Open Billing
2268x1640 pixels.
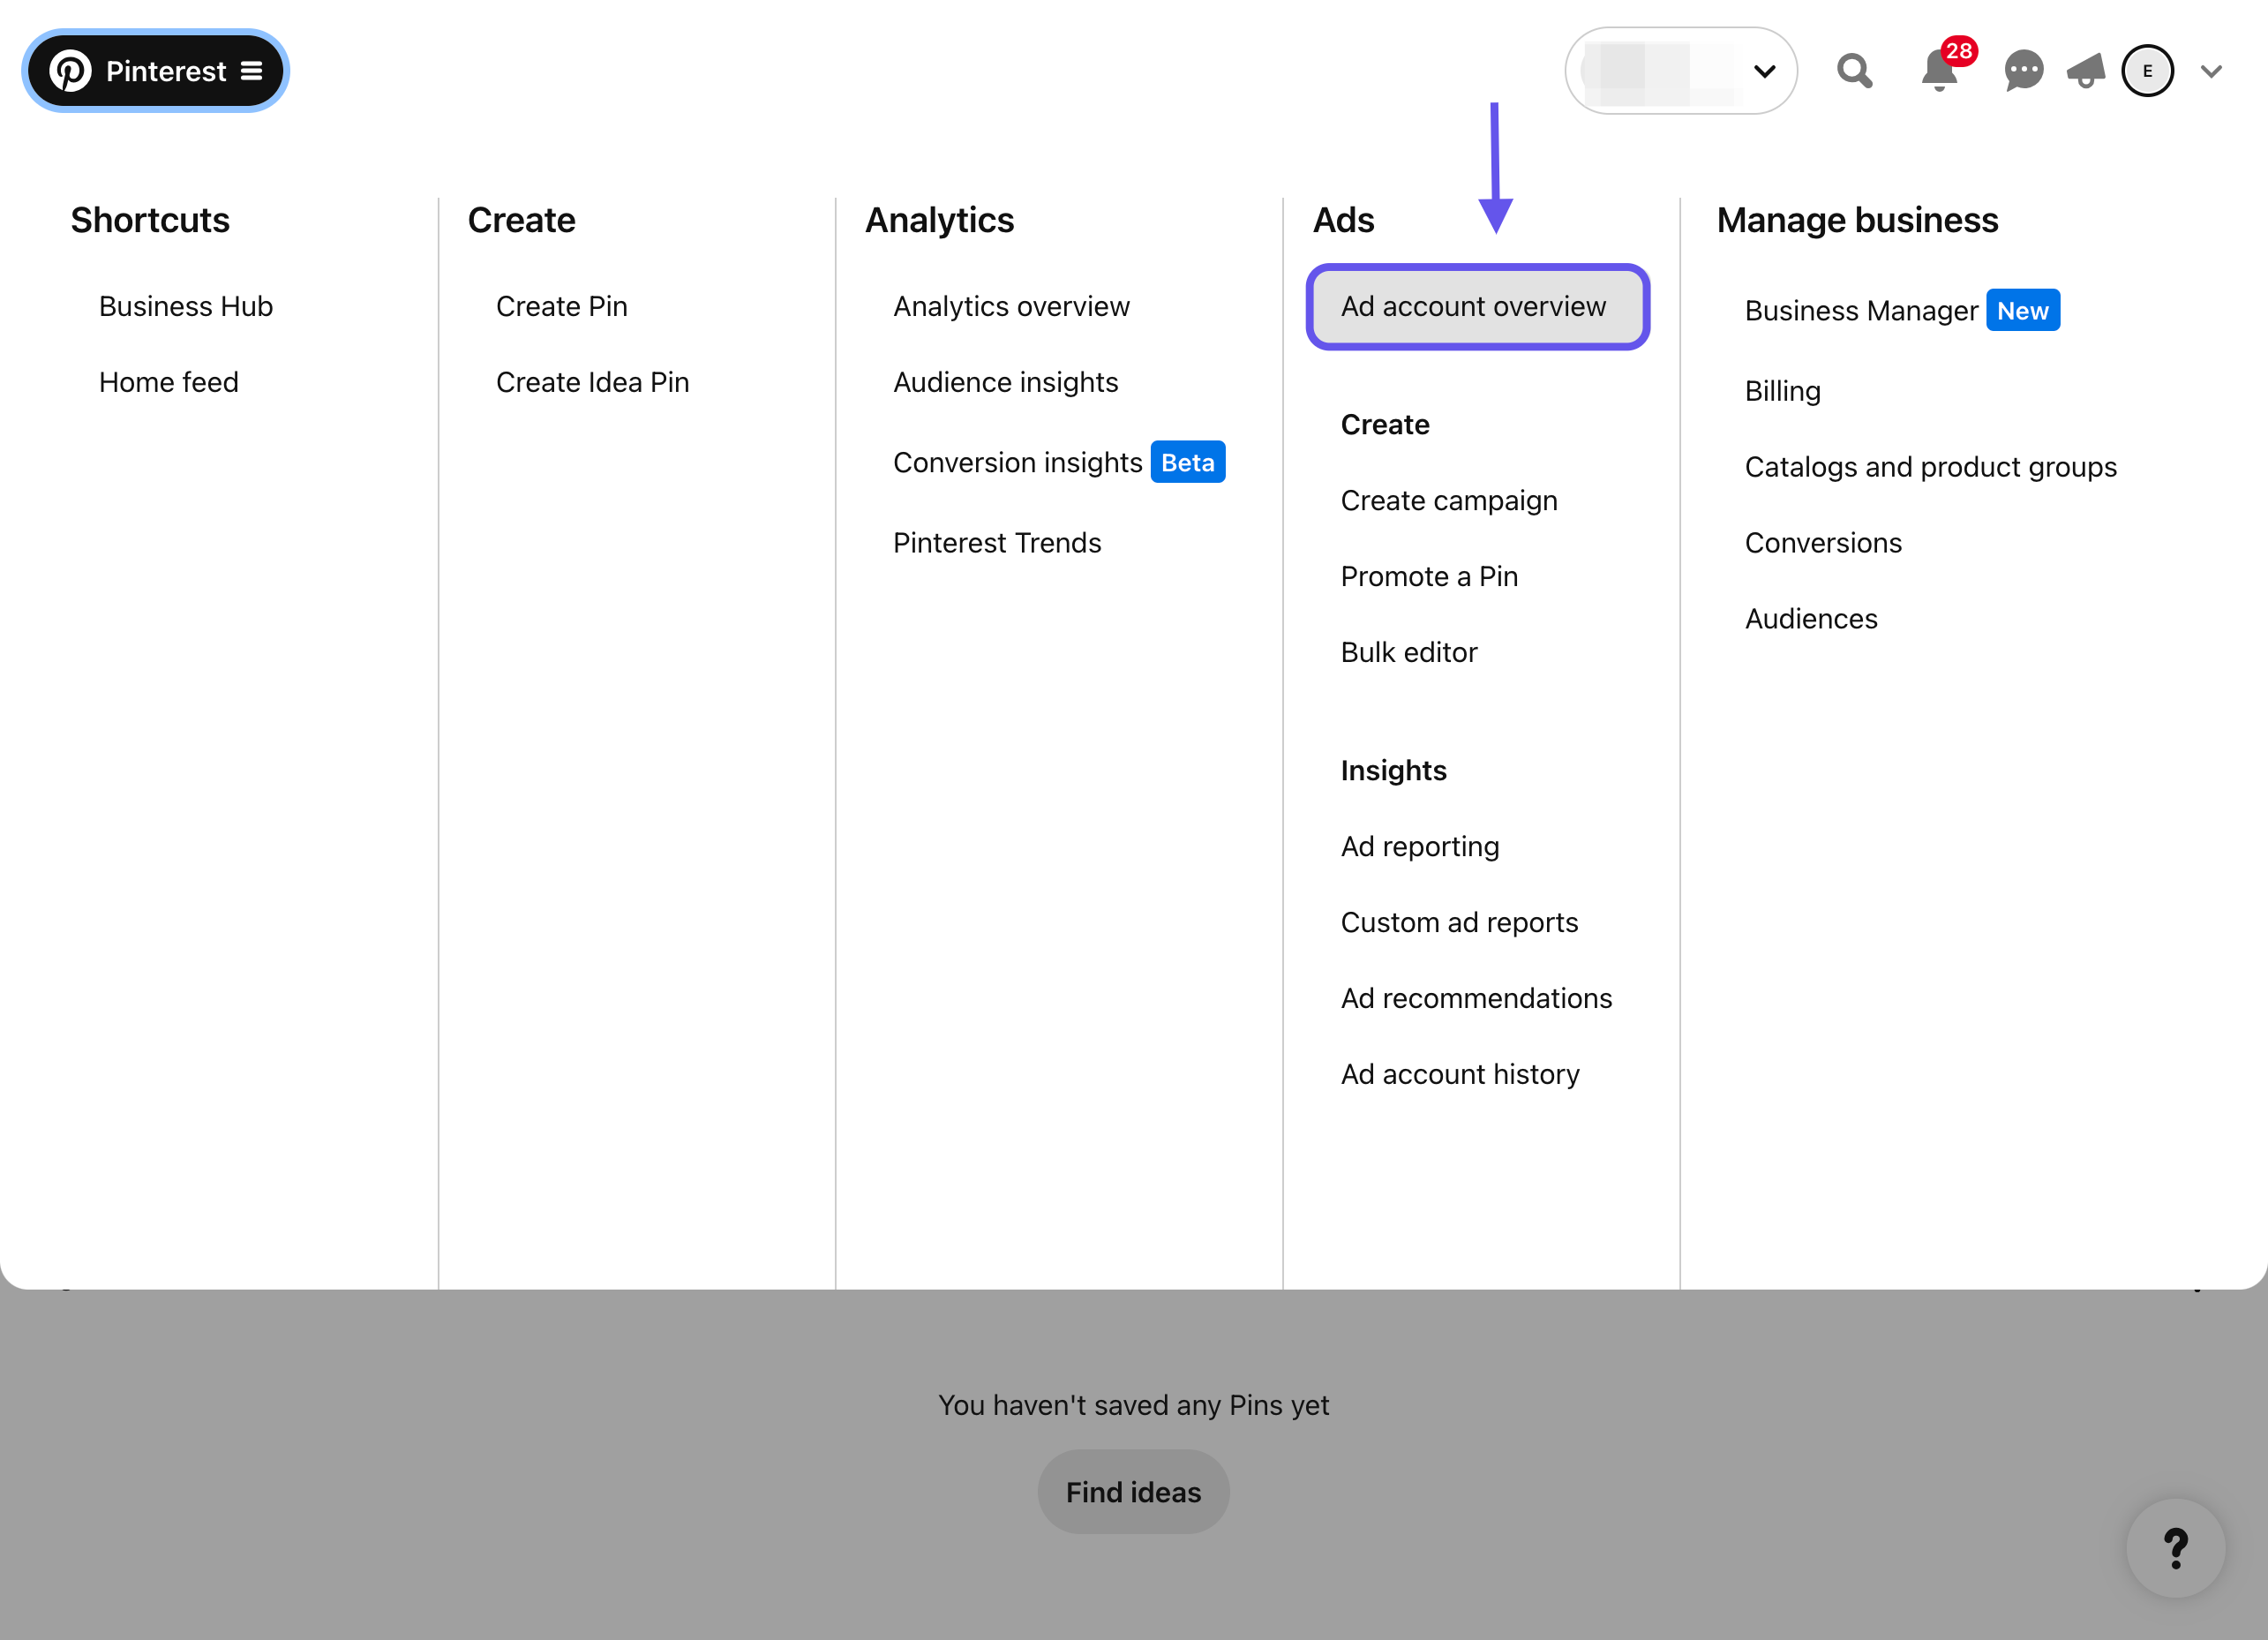(1782, 391)
